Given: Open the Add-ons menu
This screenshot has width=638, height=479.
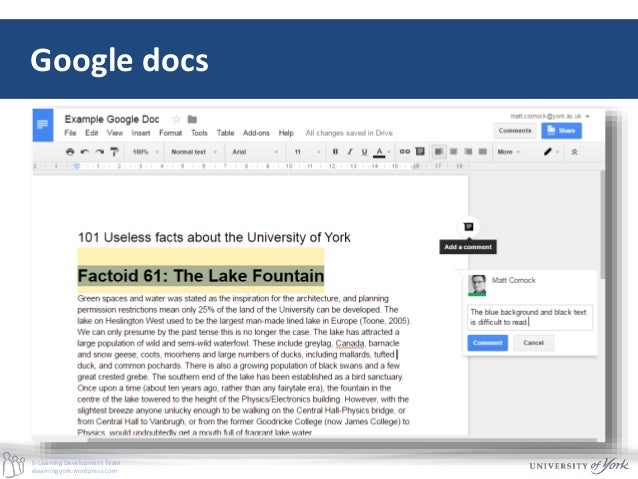Looking at the screenshot, I should pyautogui.click(x=256, y=133).
